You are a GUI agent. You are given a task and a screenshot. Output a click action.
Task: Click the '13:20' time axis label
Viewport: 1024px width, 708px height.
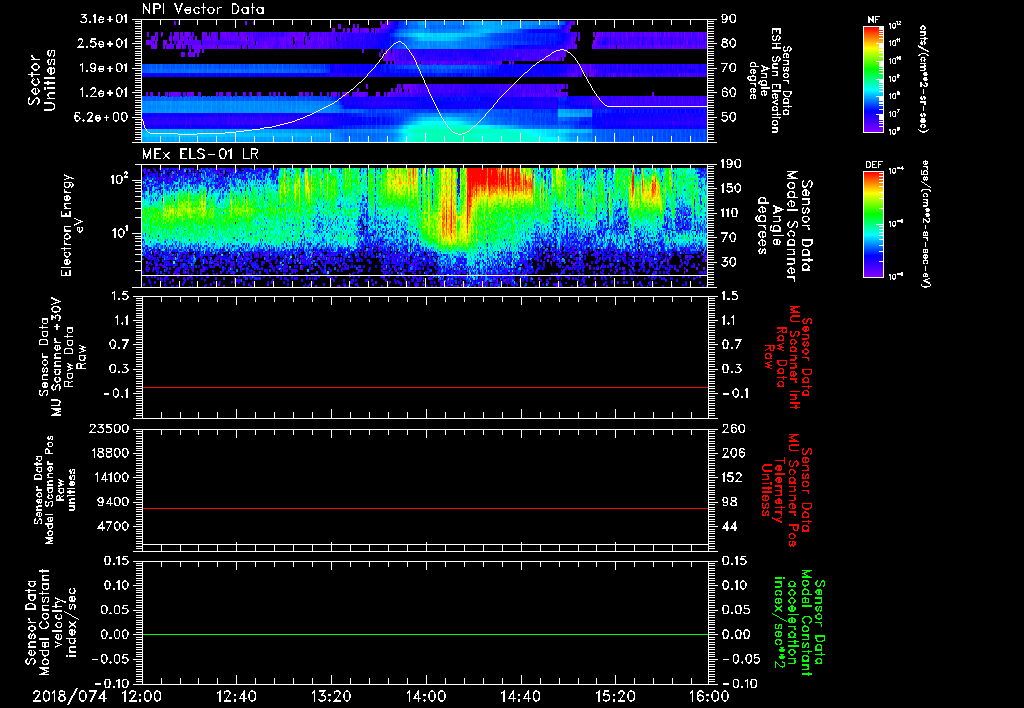(331, 697)
